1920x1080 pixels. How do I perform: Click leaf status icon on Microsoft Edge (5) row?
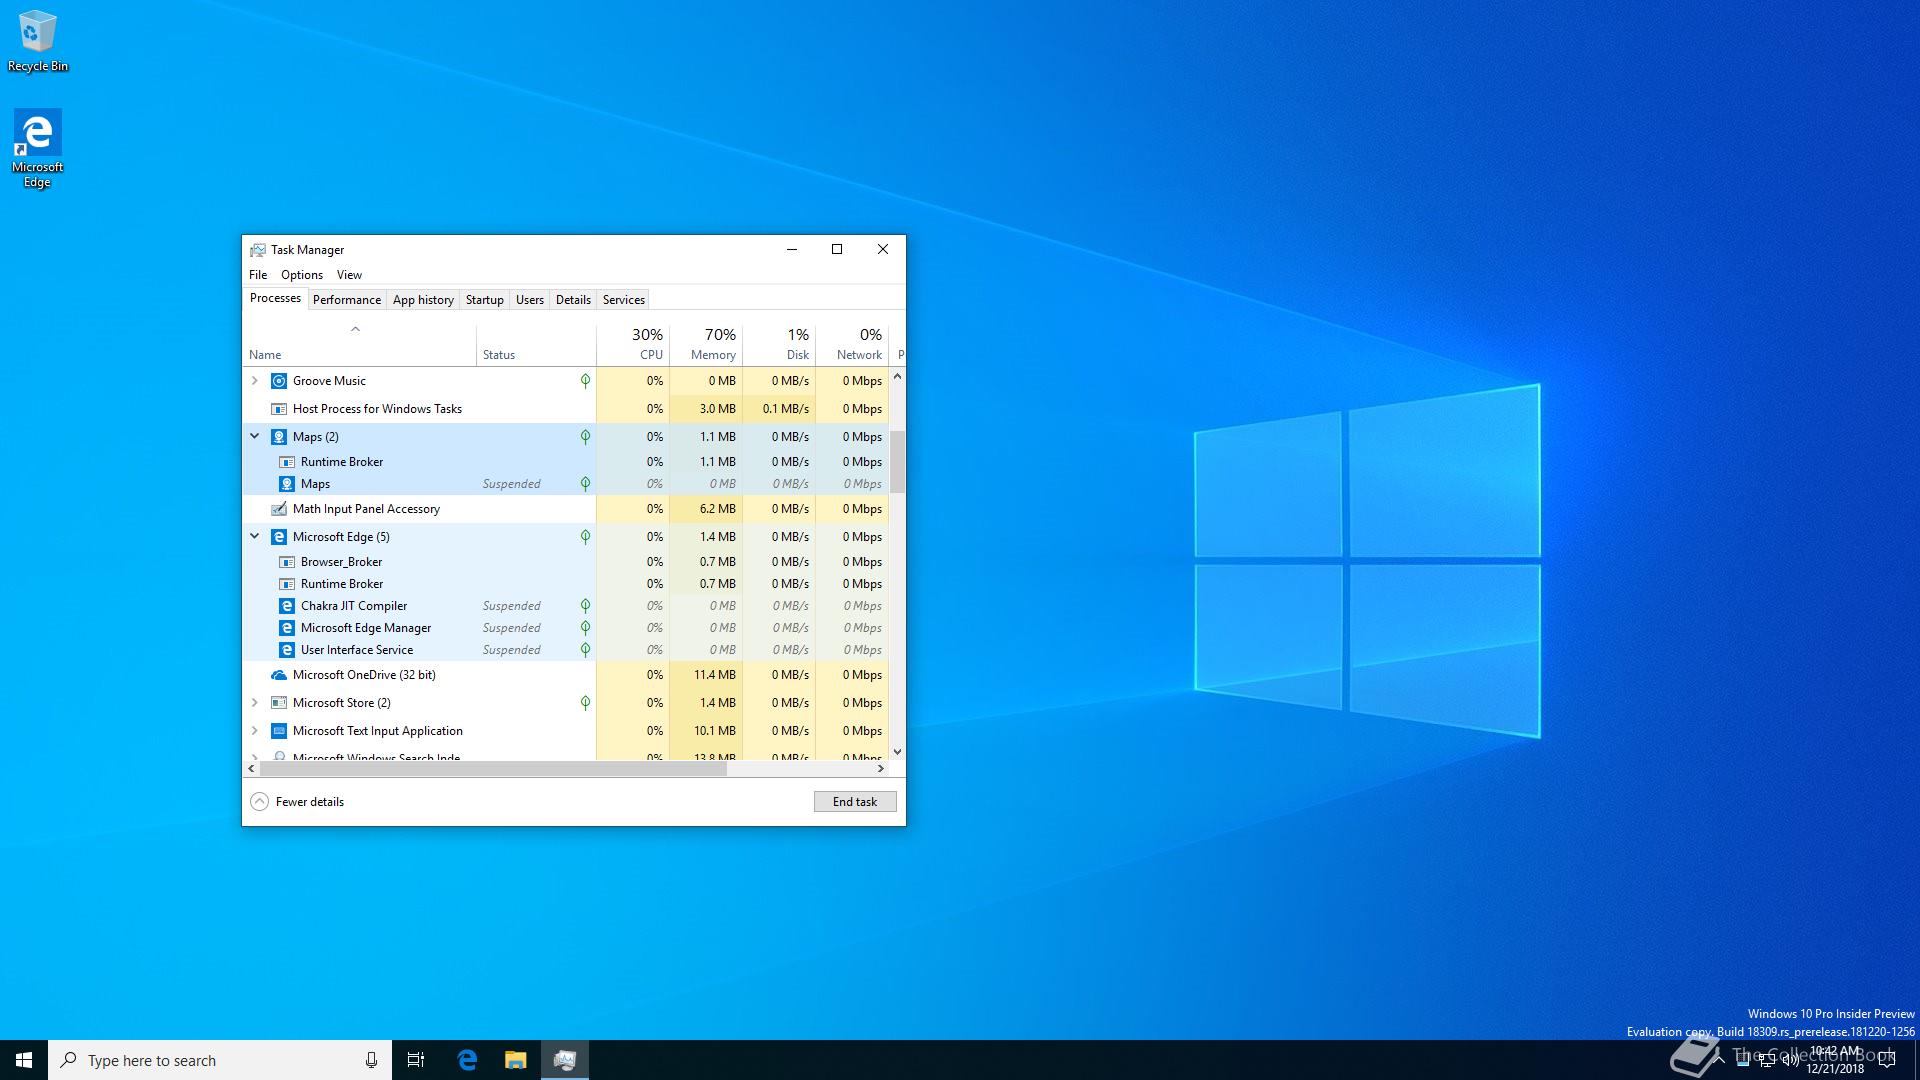[585, 537]
